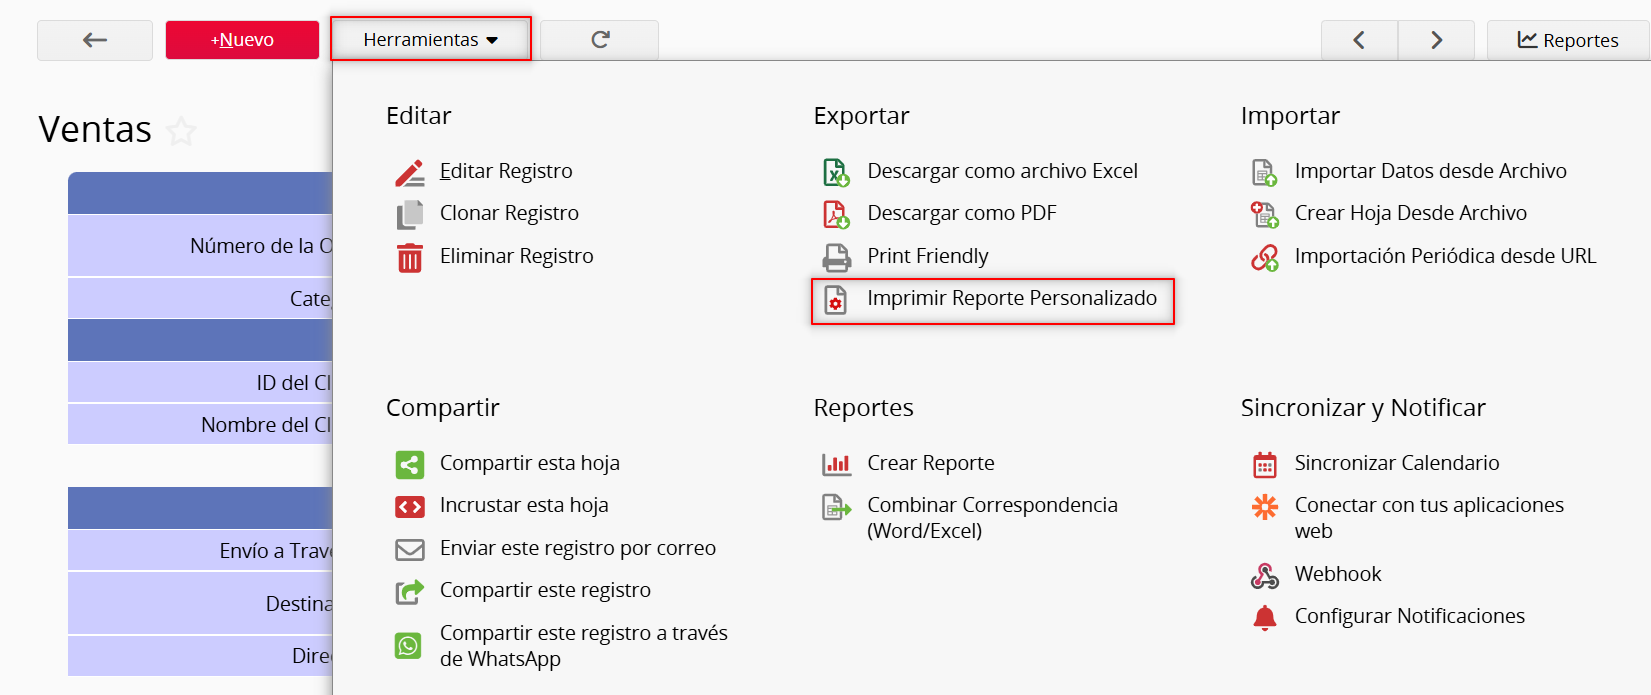Click the Excel download icon

[x=836, y=172]
